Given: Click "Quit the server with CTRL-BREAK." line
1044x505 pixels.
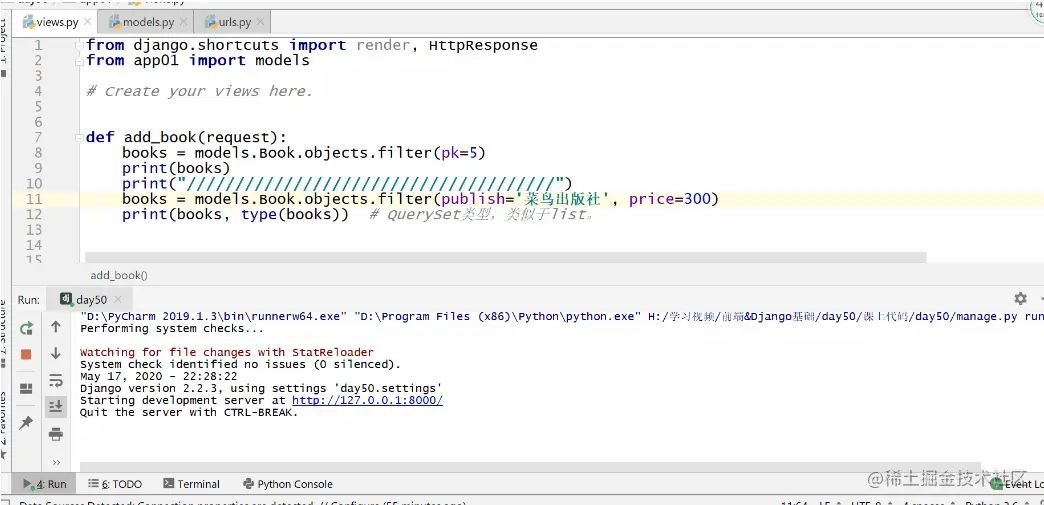Looking at the screenshot, I should coord(189,412).
